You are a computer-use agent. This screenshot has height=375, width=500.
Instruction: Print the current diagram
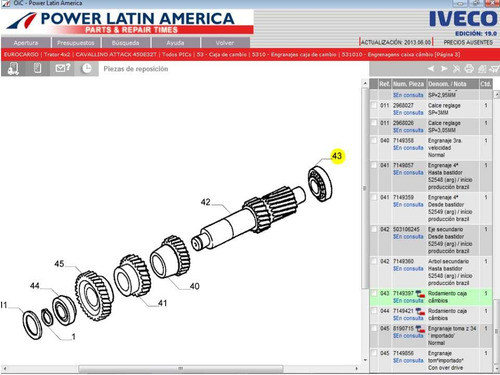pos(469,69)
